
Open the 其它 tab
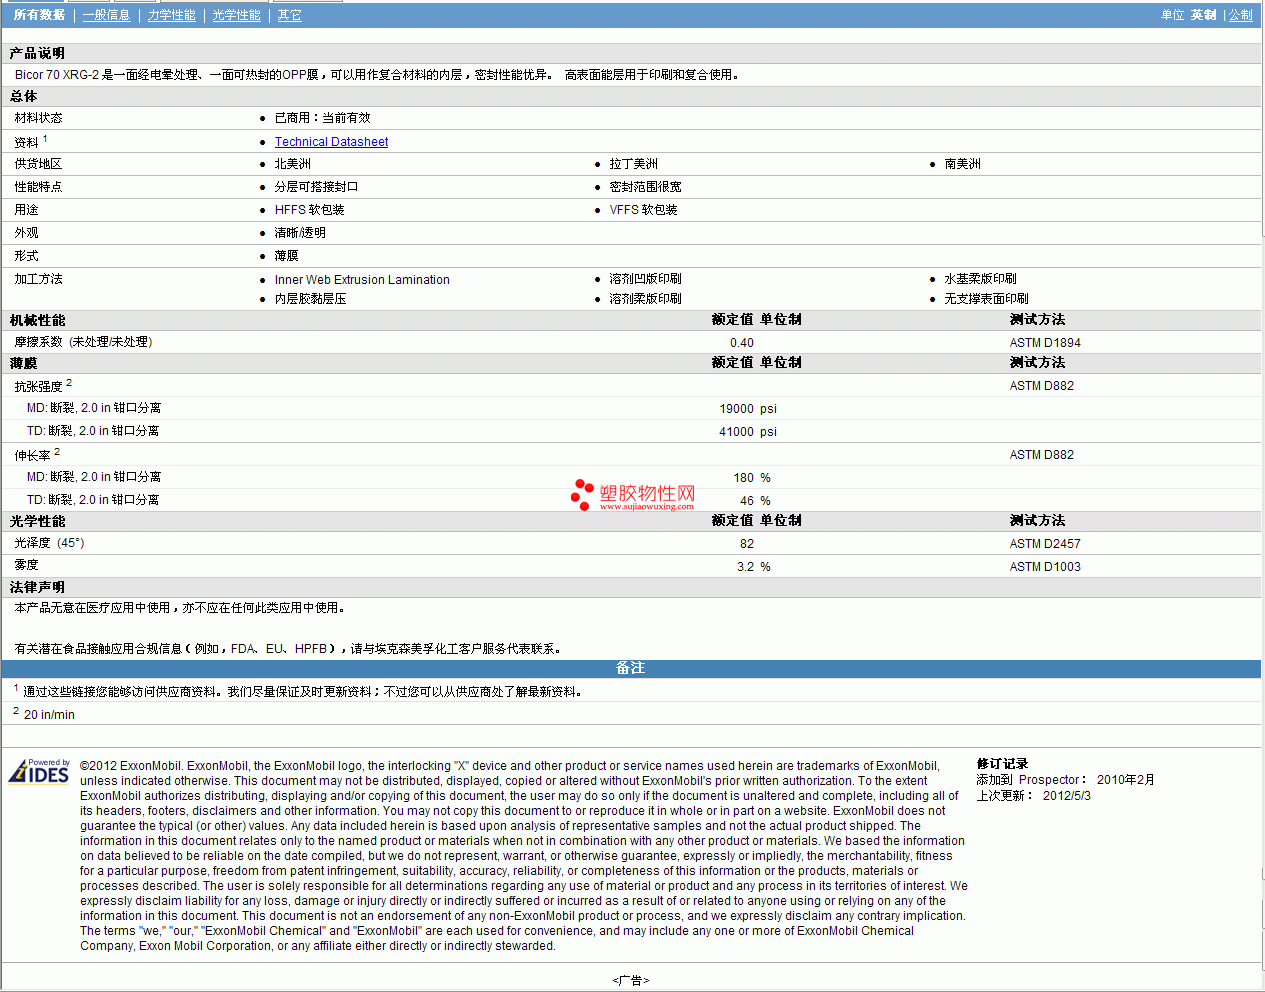click(x=290, y=15)
